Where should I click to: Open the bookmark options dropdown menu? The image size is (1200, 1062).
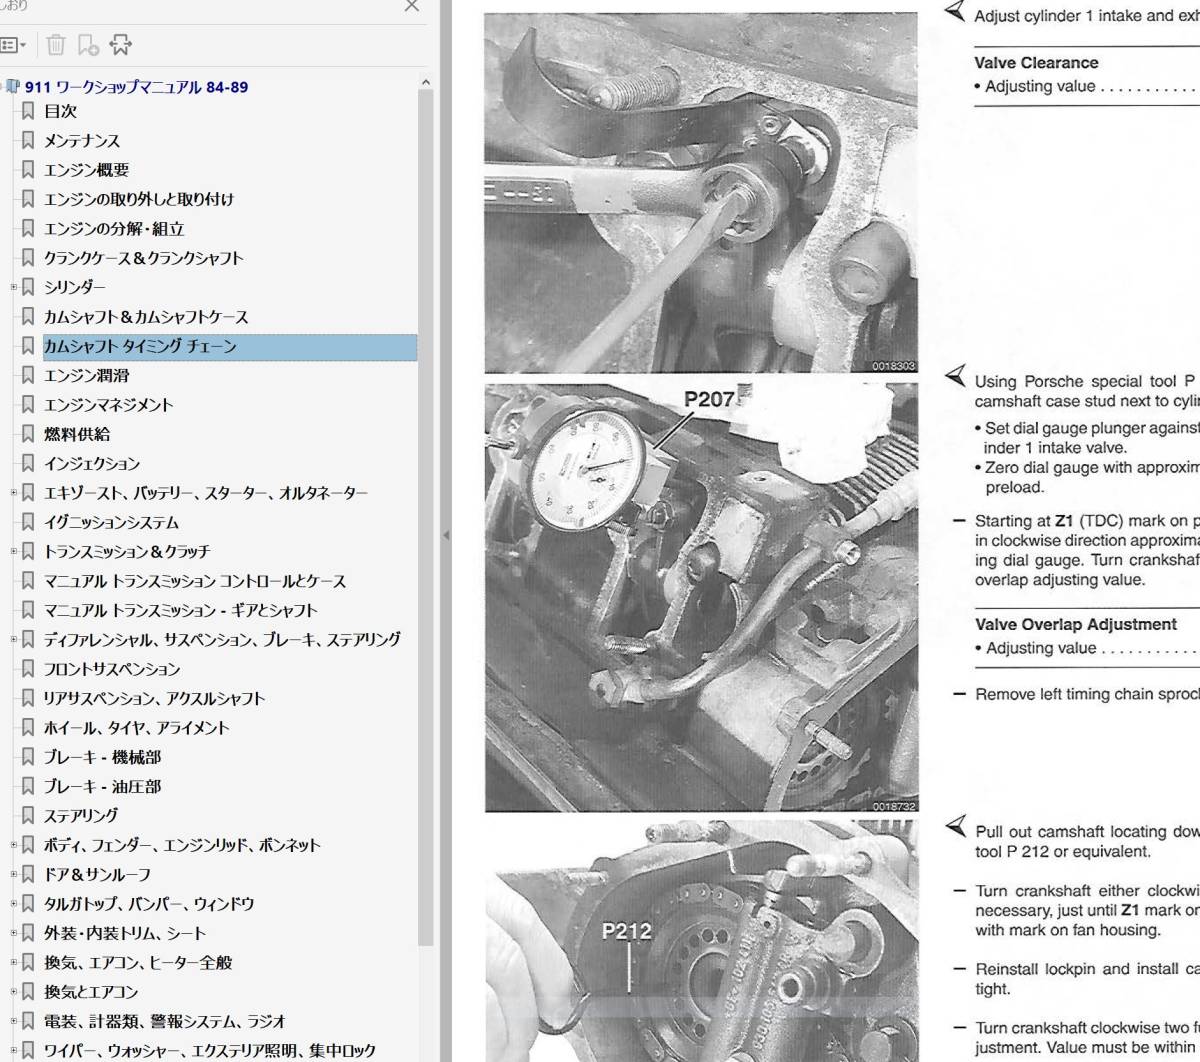pyautogui.click(x=14, y=45)
